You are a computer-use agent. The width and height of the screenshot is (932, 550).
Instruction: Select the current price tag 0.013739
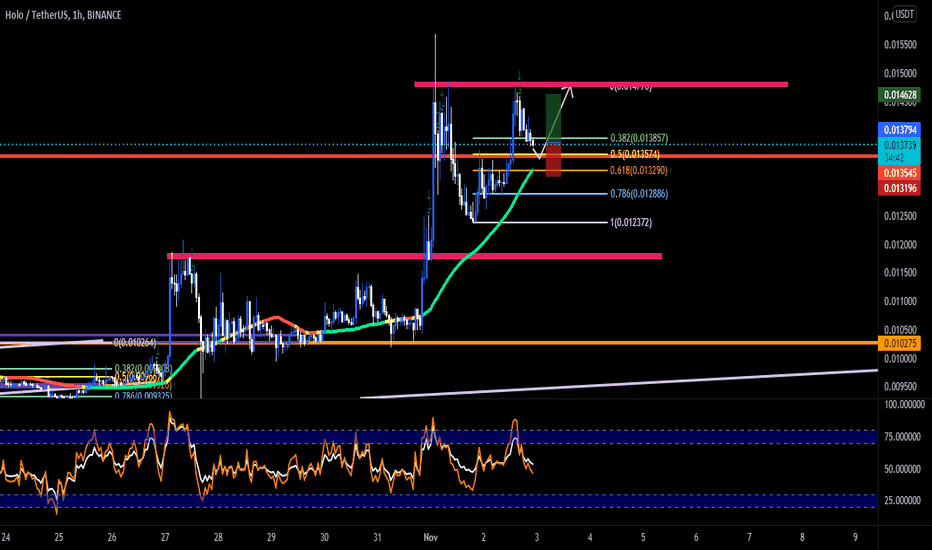pos(900,145)
